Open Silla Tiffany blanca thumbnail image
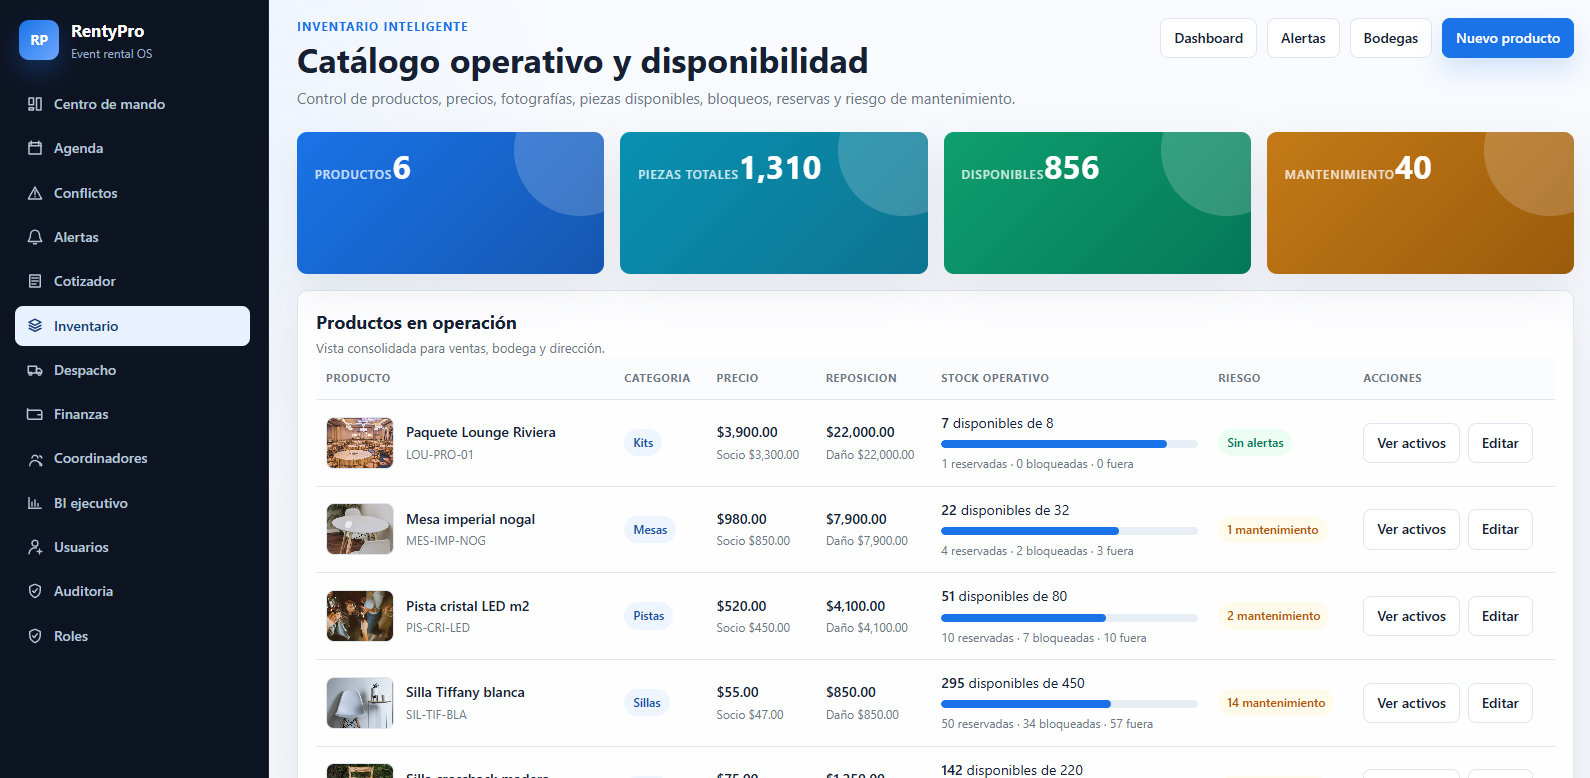This screenshot has width=1590, height=778. click(x=360, y=703)
